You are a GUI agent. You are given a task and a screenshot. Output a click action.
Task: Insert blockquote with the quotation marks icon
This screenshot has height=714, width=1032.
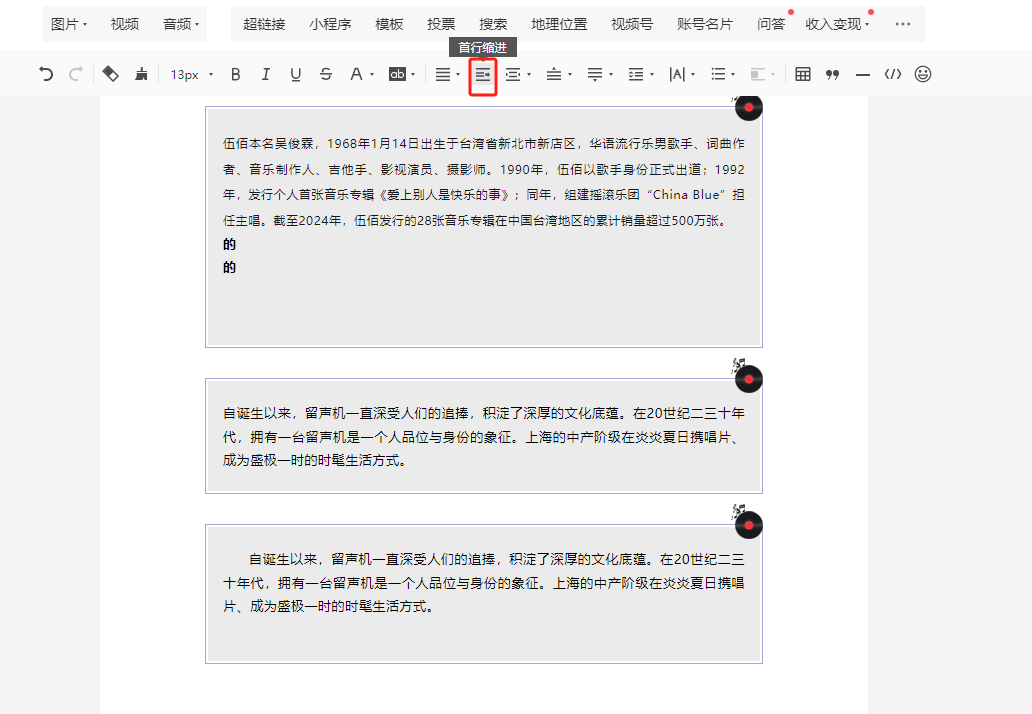(x=833, y=74)
